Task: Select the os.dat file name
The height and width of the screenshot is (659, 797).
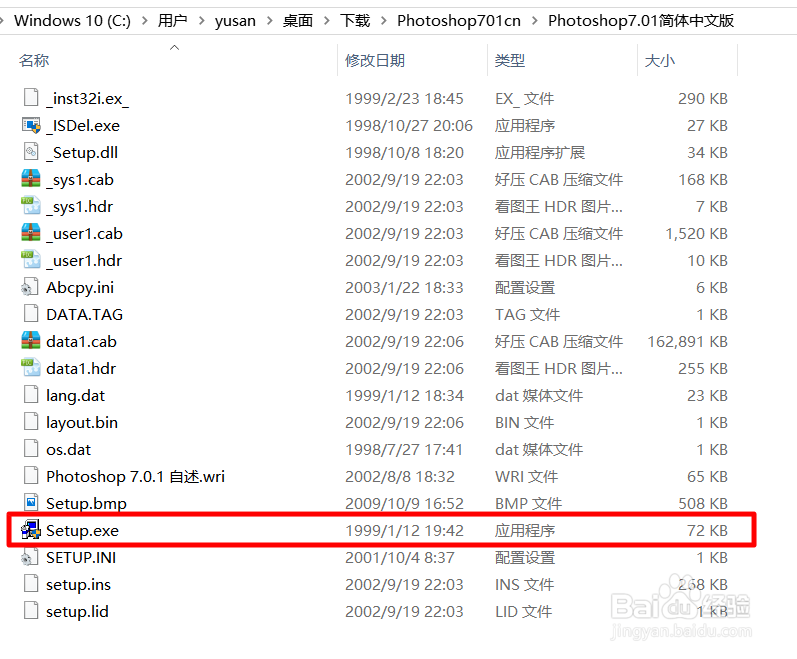Action: [x=69, y=450]
